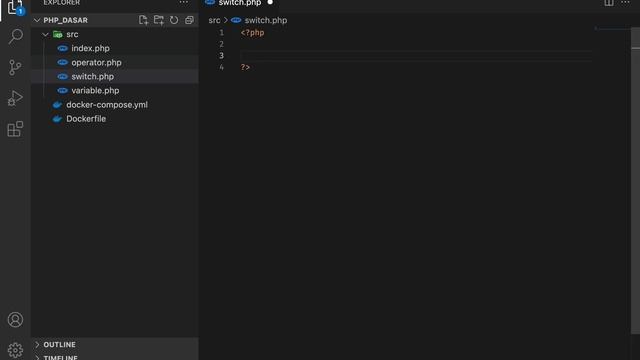Click the src breadcrumb segment
This screenshot has height=360, width=640.
[214, 20]
